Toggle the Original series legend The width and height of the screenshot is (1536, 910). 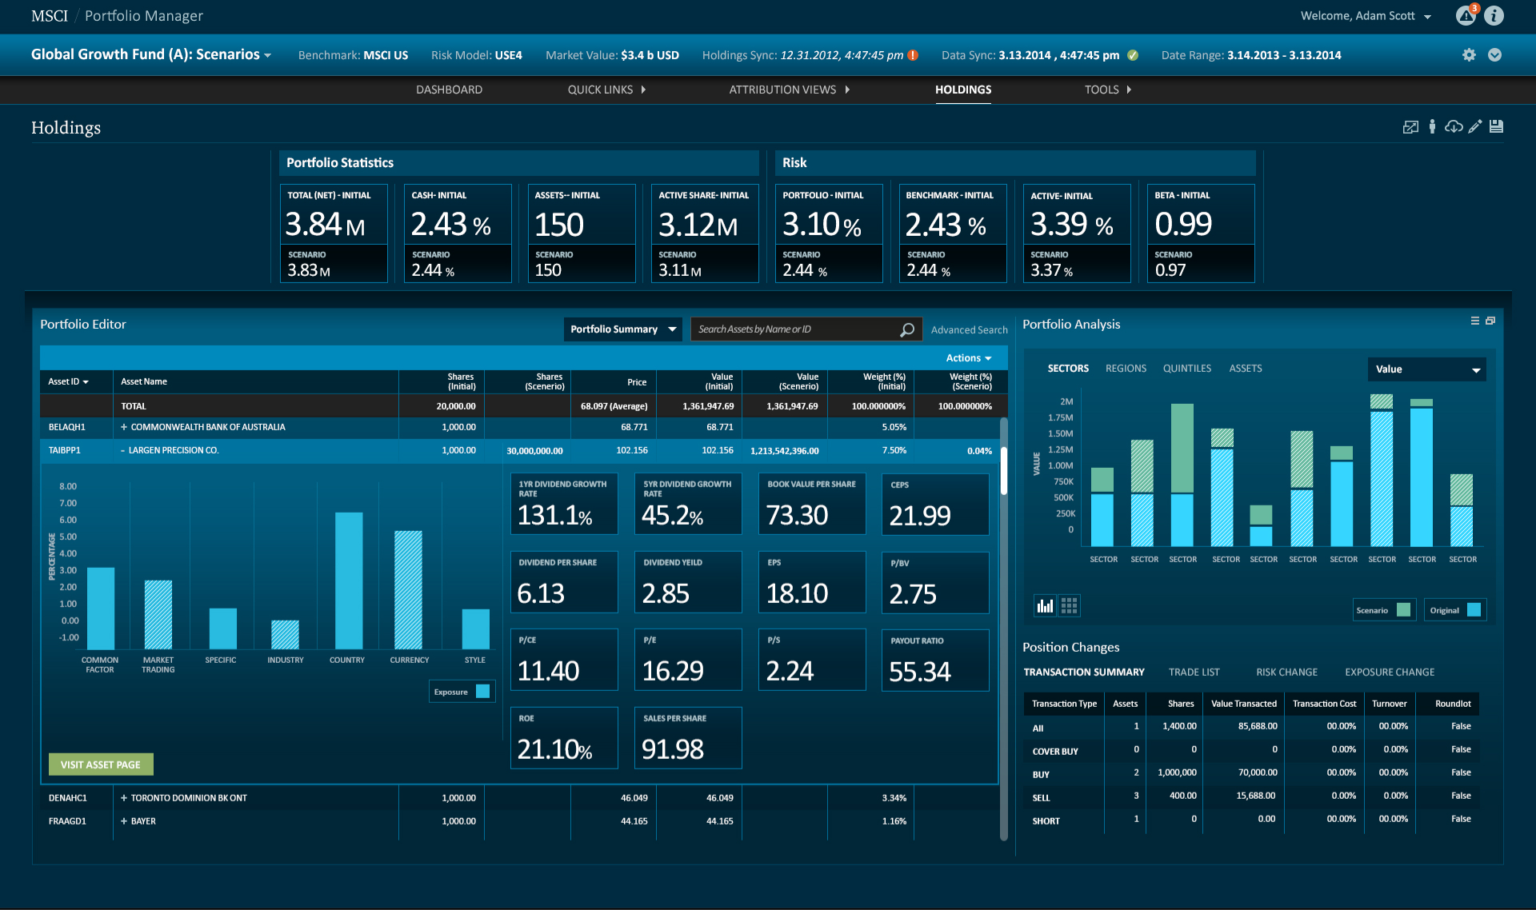[1455, 610]
